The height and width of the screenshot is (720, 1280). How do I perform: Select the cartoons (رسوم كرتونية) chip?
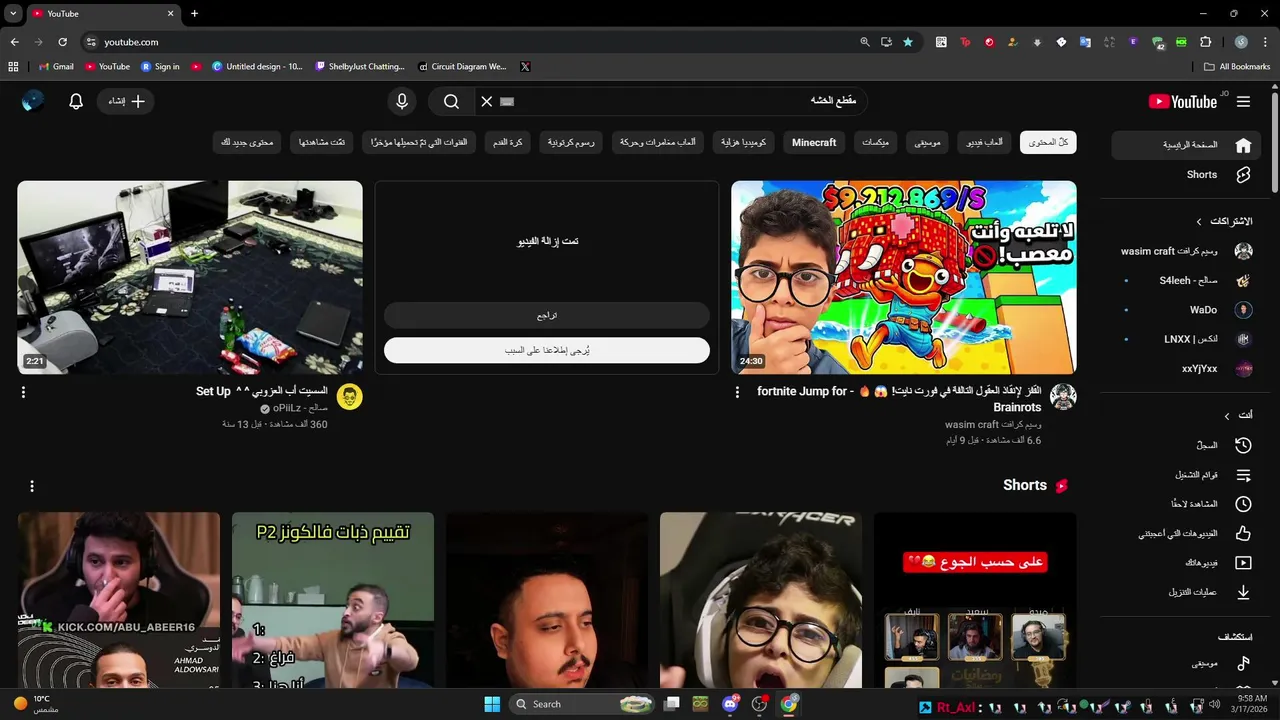(x=571, y=143)
